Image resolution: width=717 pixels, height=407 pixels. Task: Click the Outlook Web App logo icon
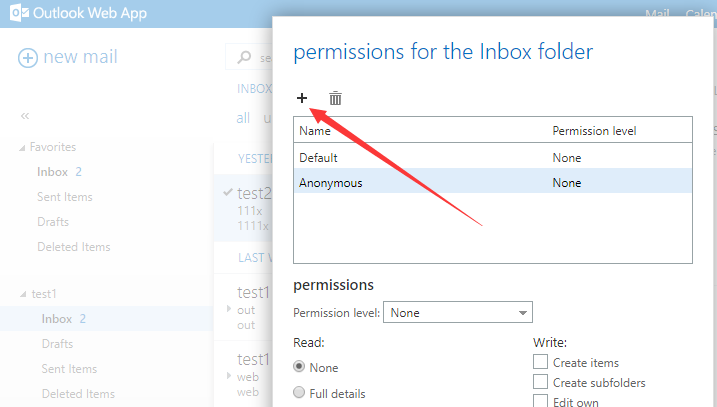(x=20, y=13)
